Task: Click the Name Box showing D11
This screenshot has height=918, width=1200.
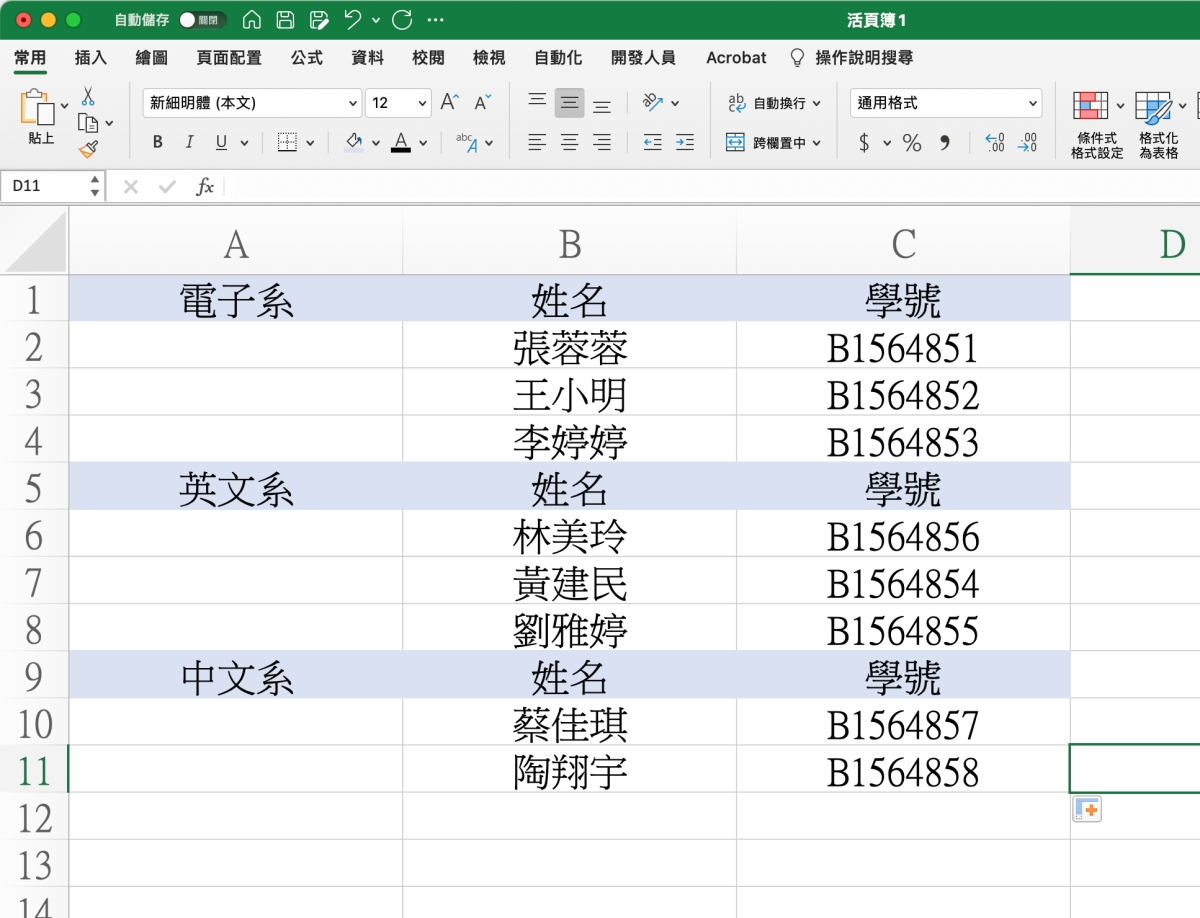Action: [45, 186]
